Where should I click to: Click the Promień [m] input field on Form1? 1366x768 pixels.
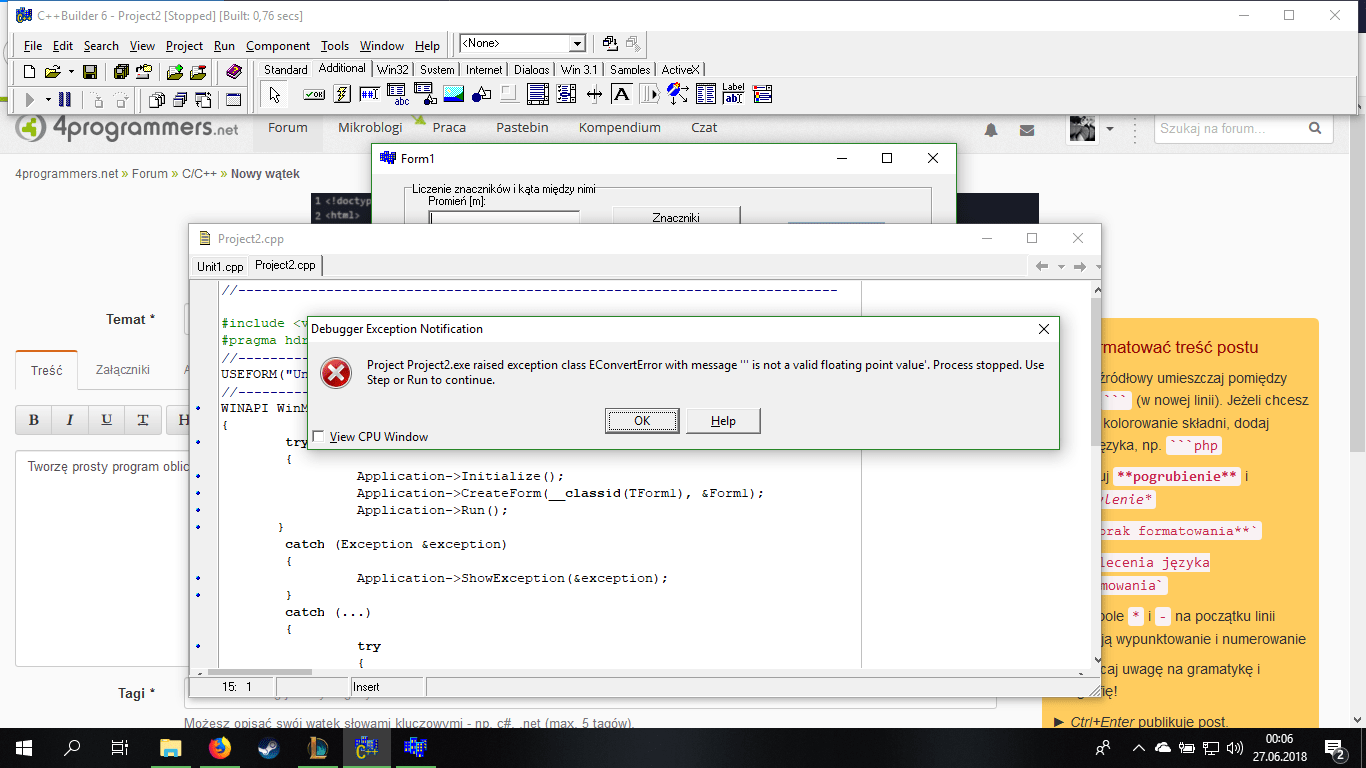click(x=504, y=218)
